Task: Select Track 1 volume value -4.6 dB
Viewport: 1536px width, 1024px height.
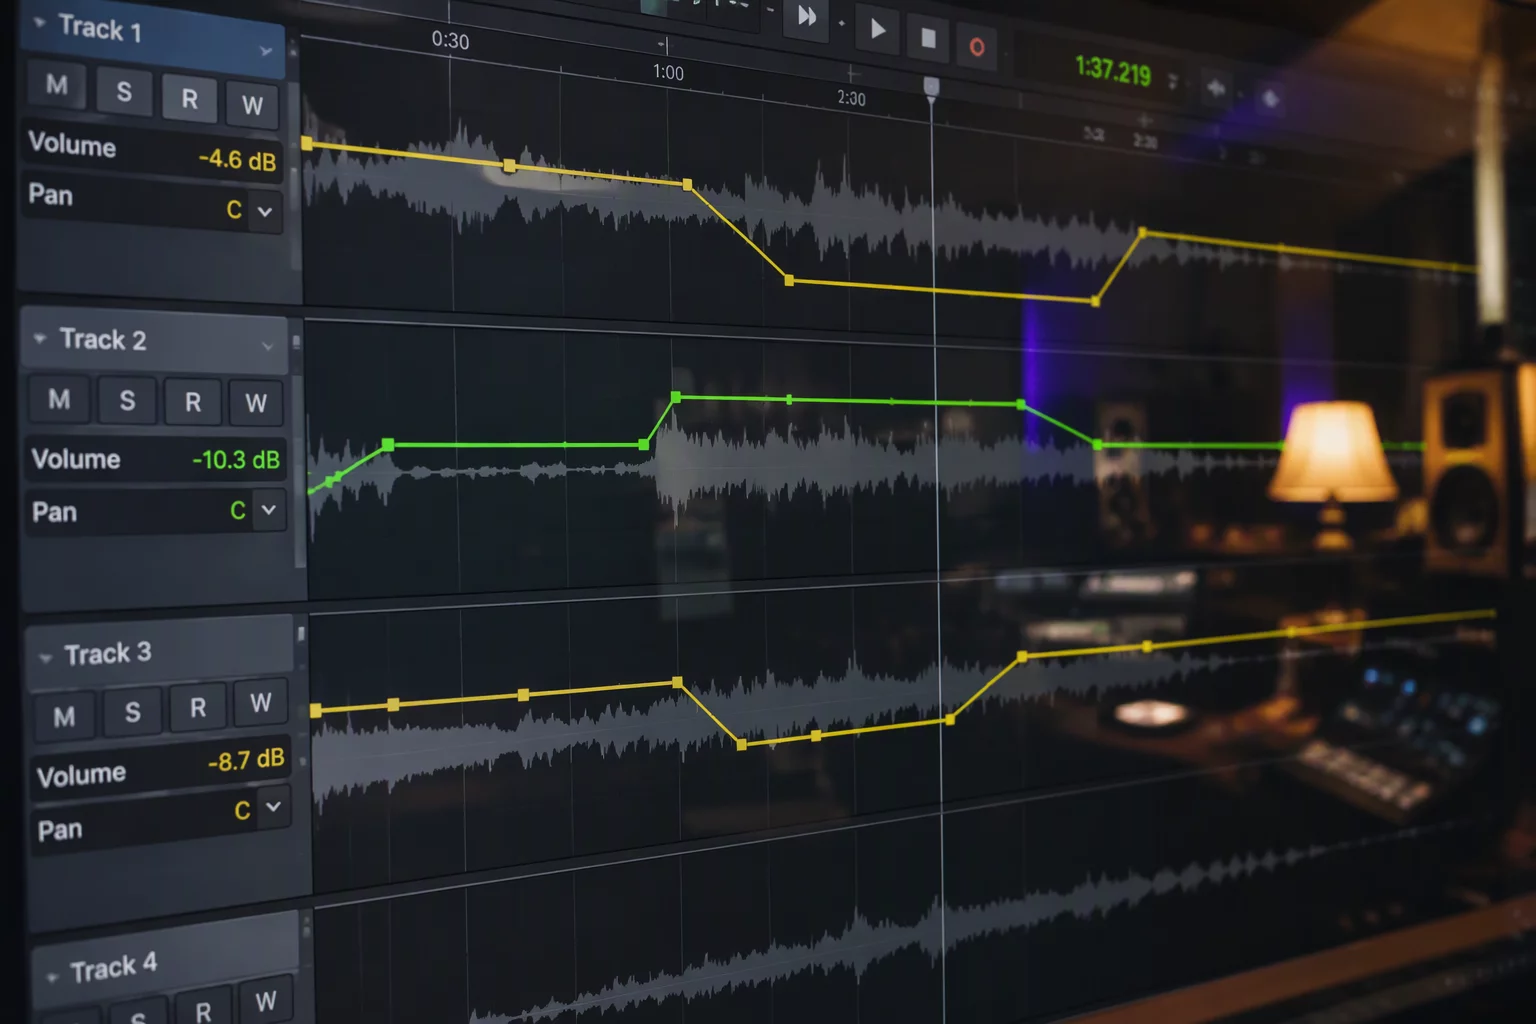Action: 236,159
